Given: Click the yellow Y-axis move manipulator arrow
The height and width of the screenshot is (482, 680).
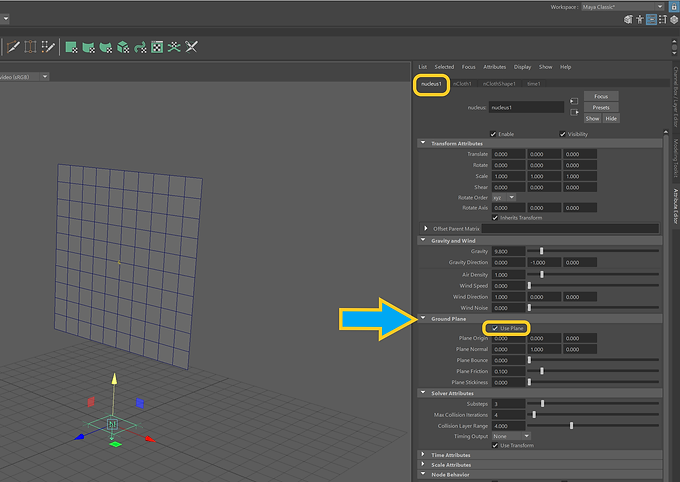Looking at the screenshot, I should [114, 379].
